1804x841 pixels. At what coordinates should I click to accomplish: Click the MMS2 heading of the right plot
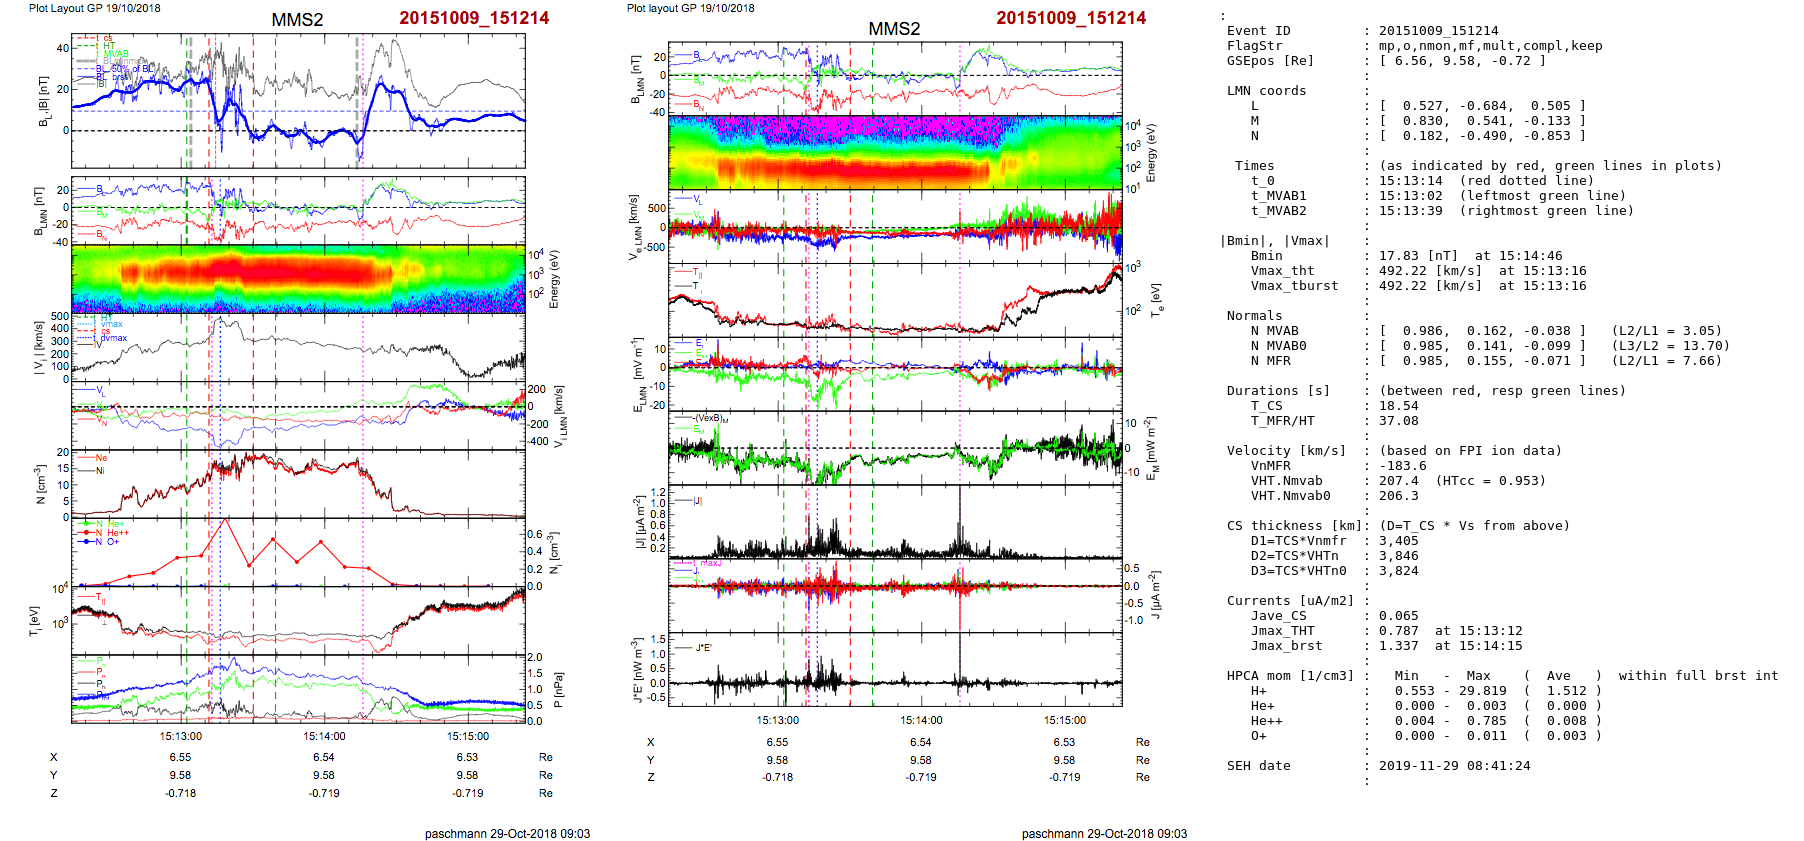(894, 29)
